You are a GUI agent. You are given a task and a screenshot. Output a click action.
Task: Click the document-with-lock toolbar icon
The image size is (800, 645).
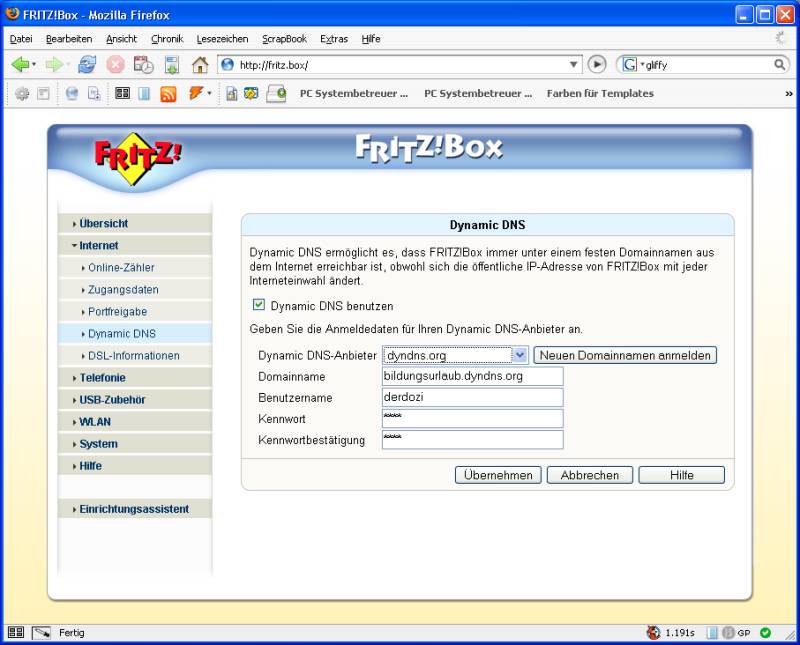232,93
